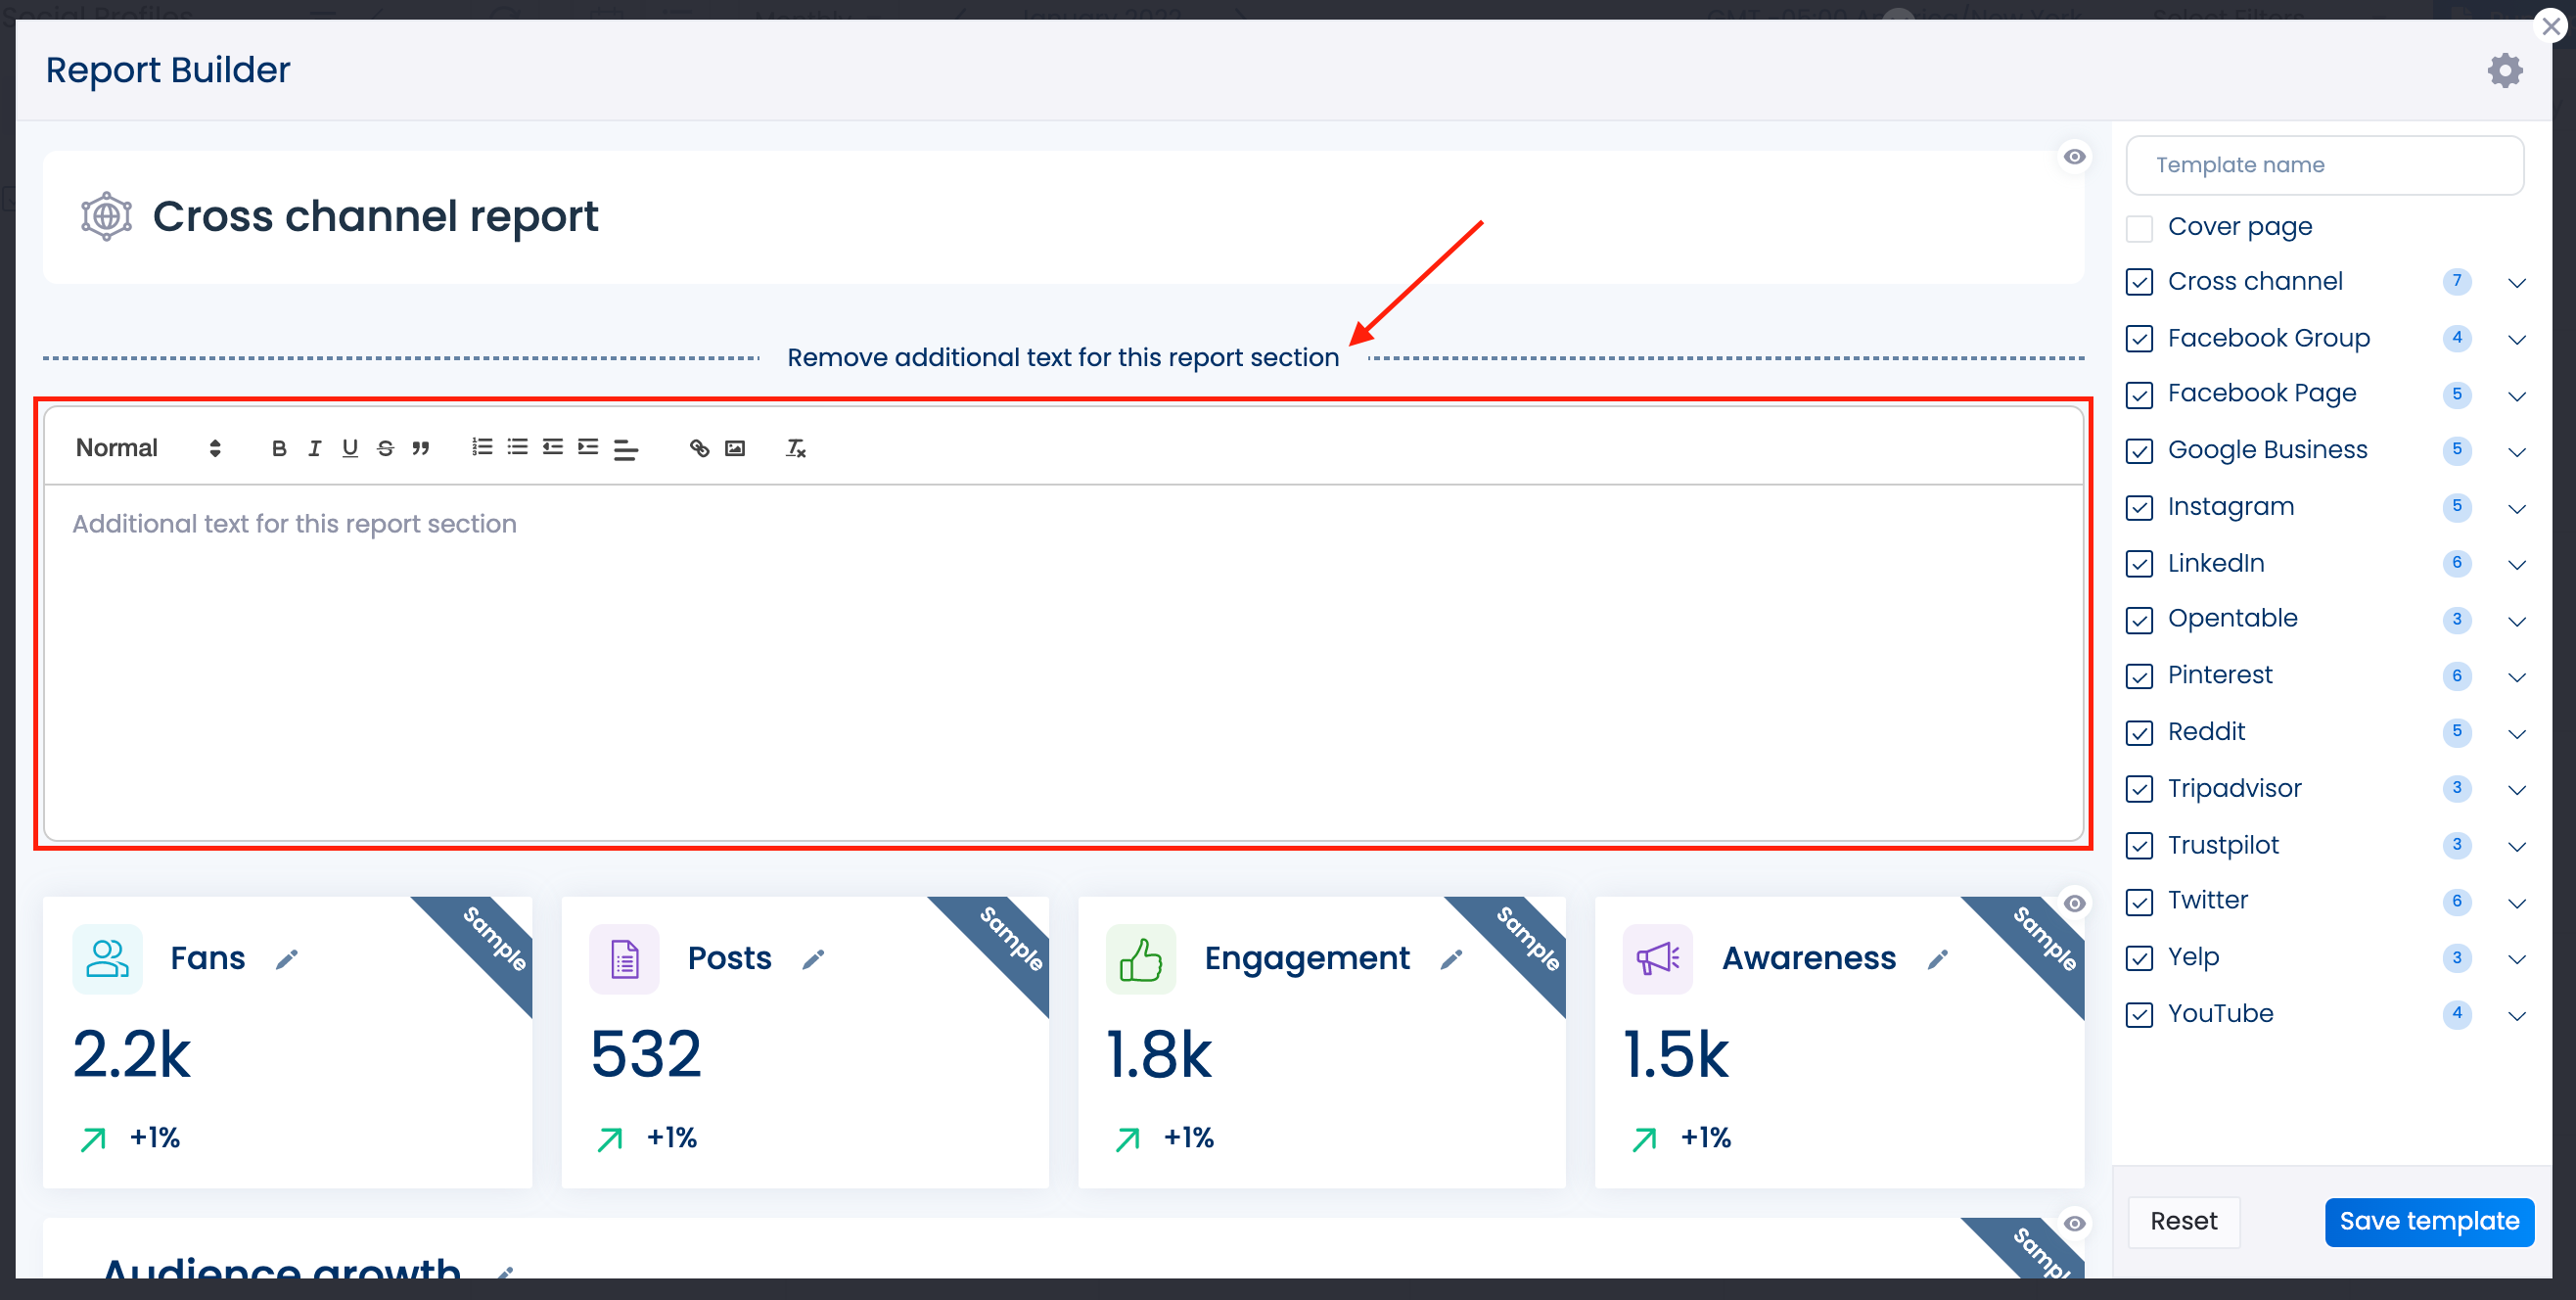Close the Report Builder dialog

point(2551,26)
